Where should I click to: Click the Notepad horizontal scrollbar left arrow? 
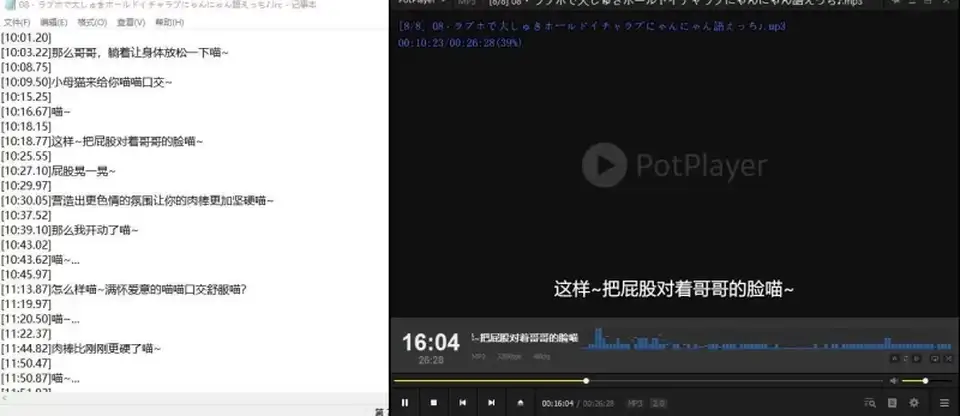pyautogui.click(x=4, y=398)
